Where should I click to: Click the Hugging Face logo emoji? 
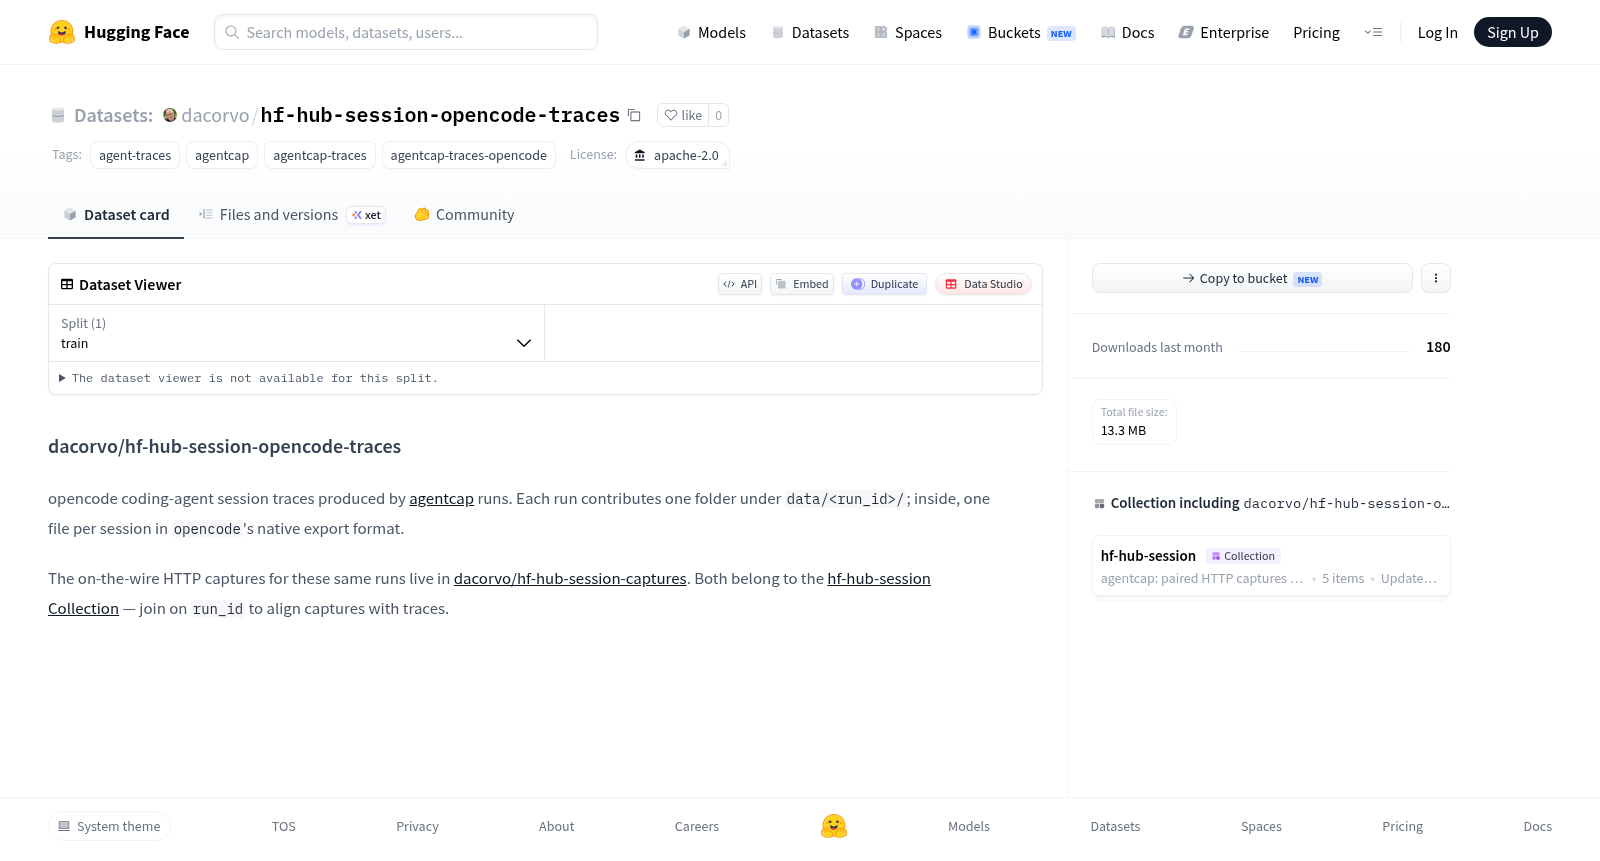62,32
